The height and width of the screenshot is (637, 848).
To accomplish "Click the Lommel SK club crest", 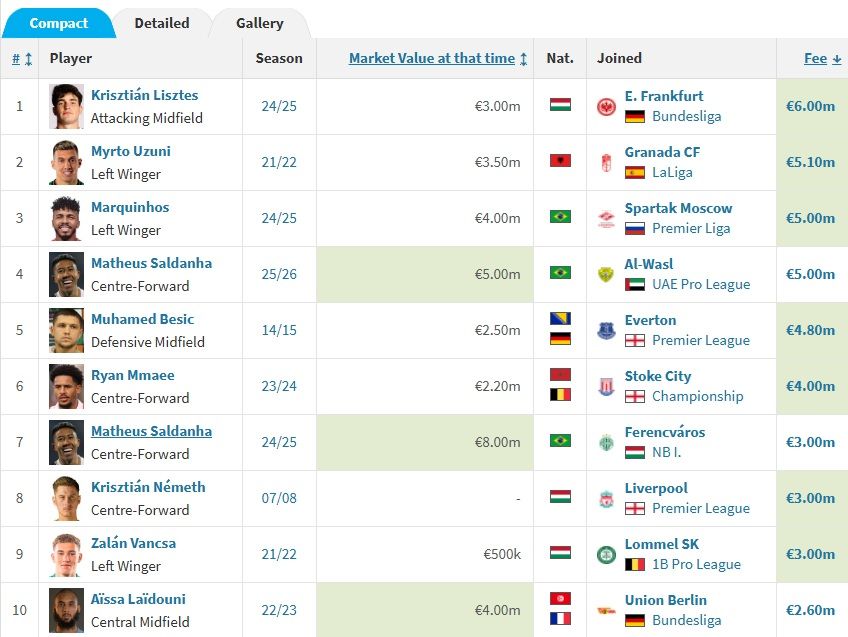I will coord(606,554).
